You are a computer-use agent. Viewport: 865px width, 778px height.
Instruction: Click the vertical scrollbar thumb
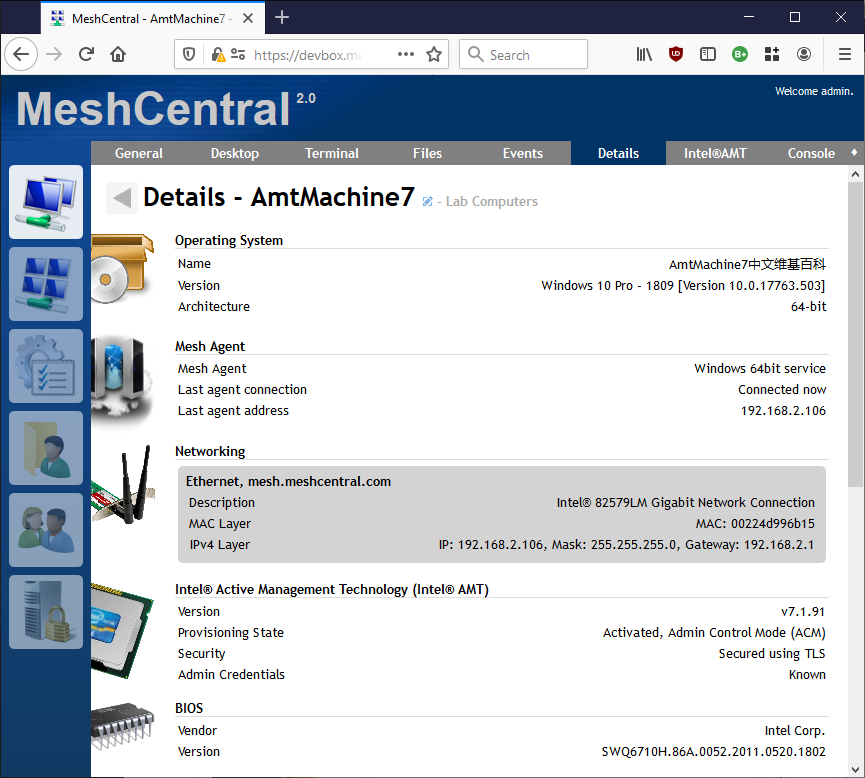[856, 334]
